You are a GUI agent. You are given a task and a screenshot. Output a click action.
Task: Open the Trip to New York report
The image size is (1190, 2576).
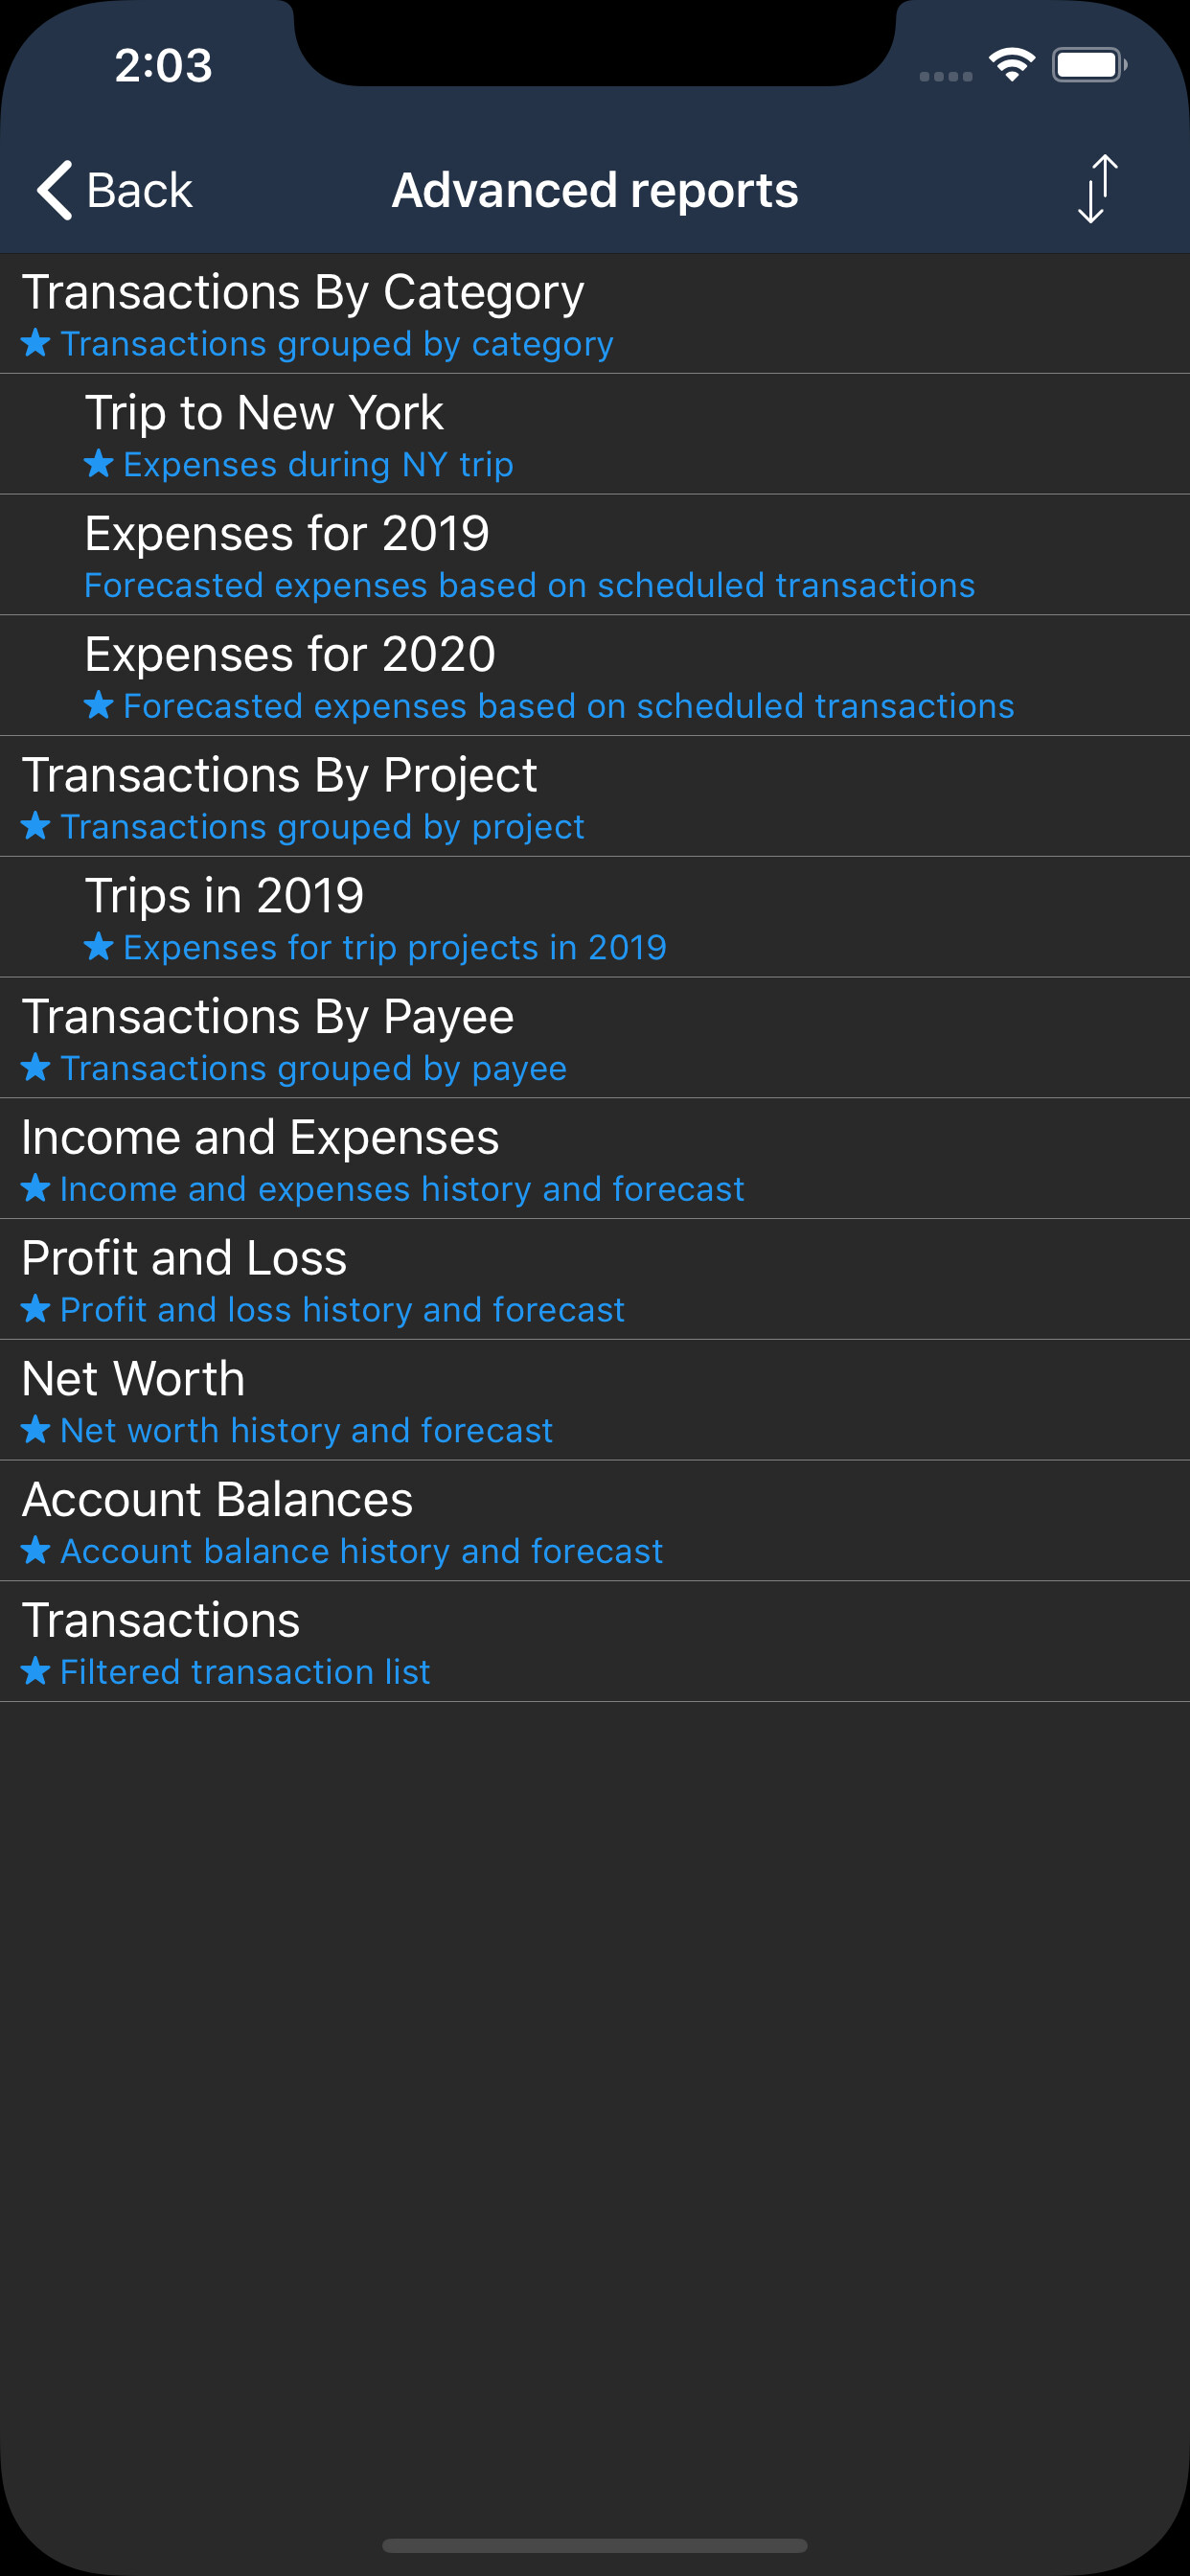[x=595, y=434]
